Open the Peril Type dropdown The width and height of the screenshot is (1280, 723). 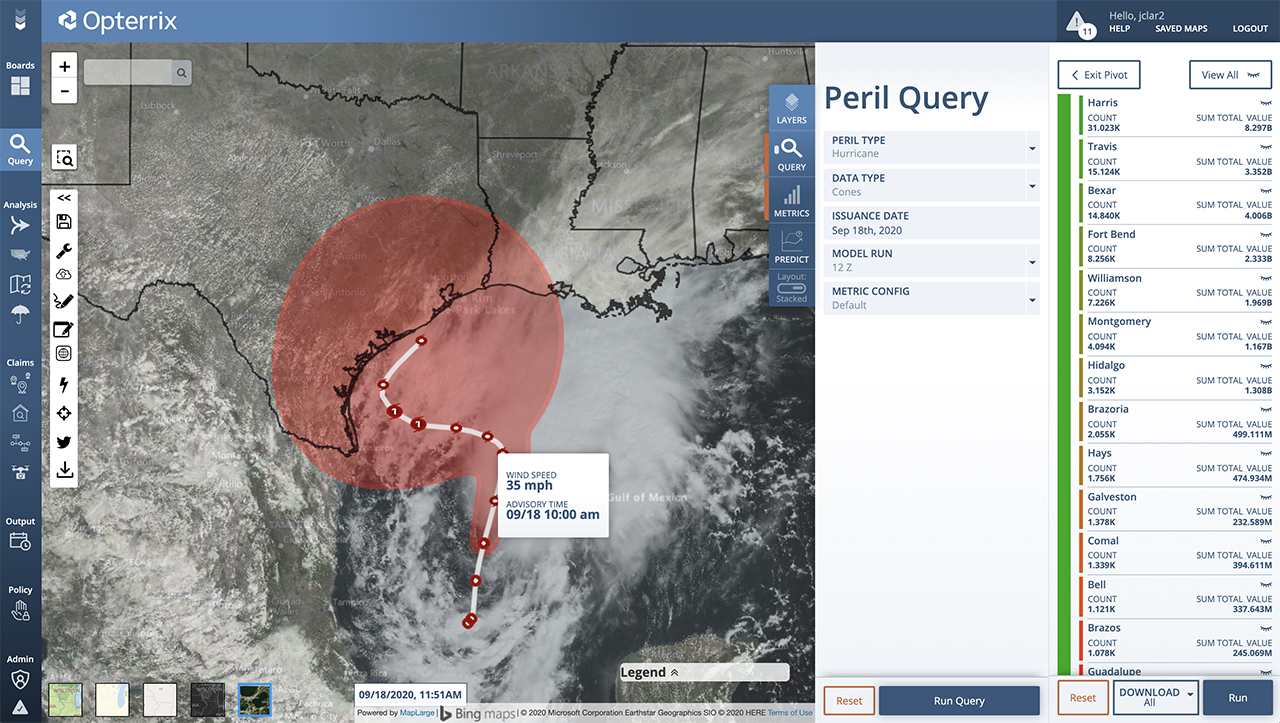[932, 147]
